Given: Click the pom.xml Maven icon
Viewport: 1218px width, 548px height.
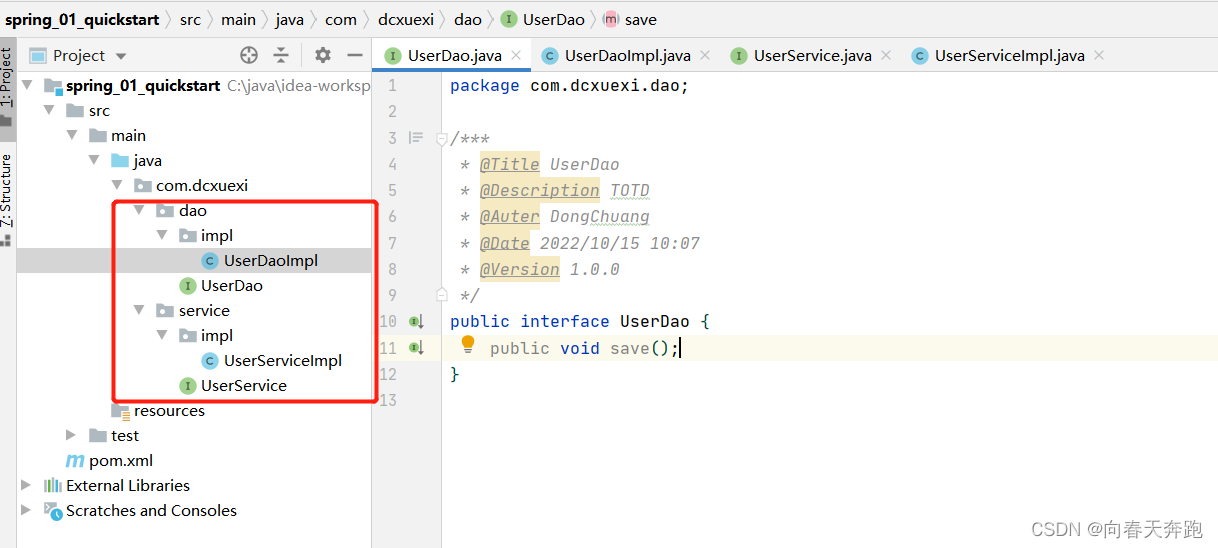Looking at the screenshot, I should [x=75, y=461].
